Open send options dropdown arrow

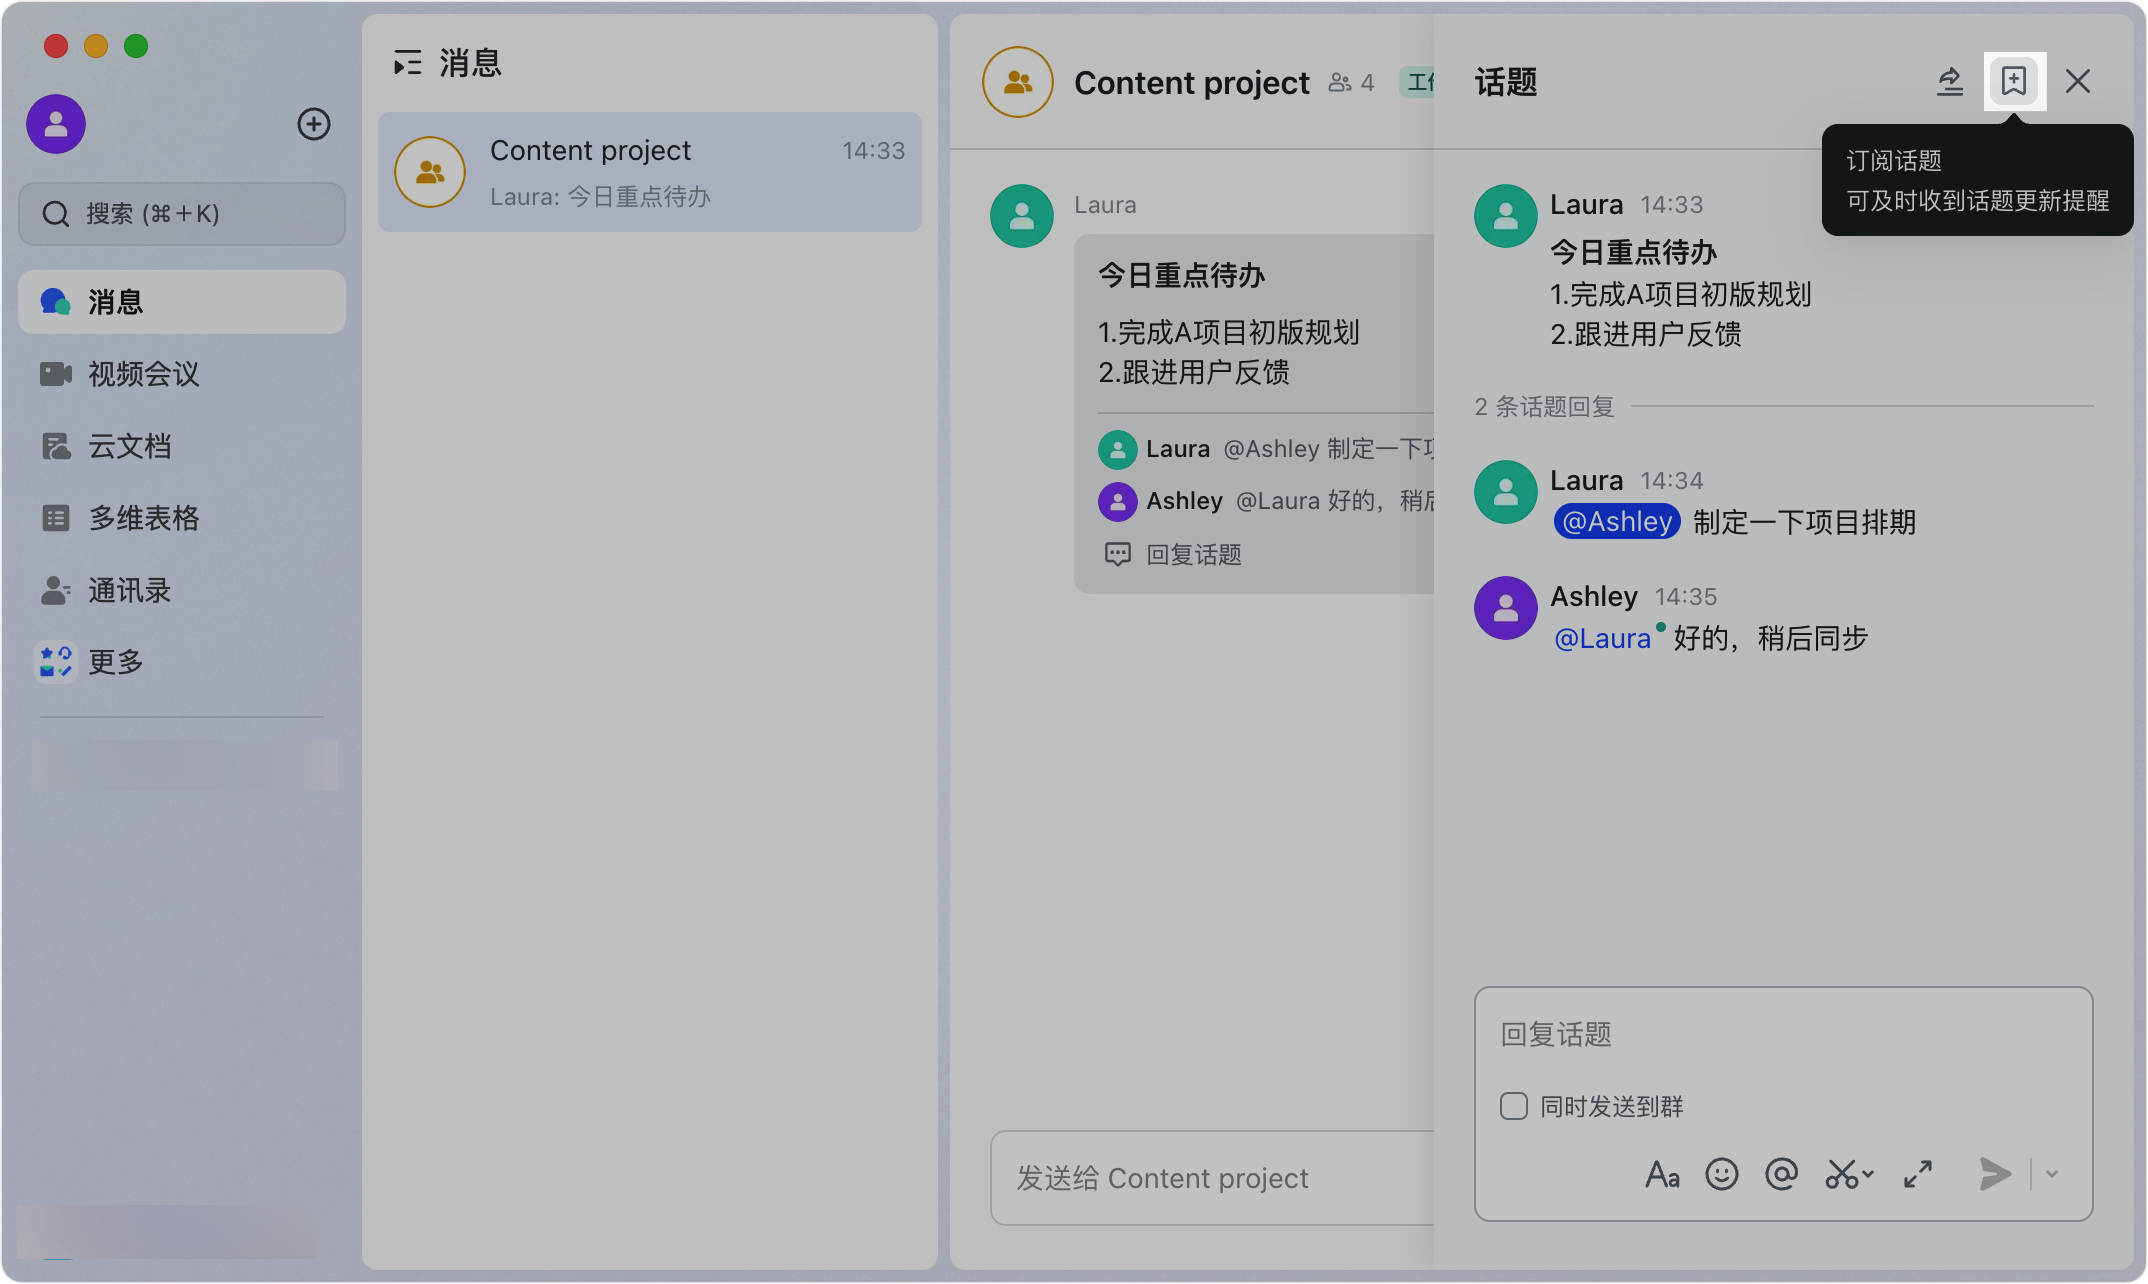pos(2052,1174)
